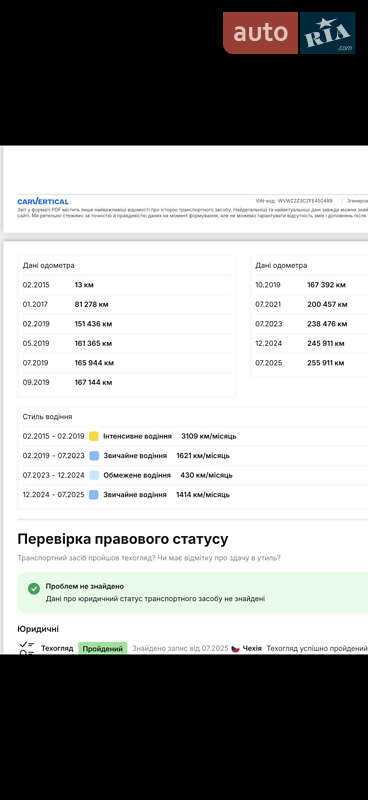368x800 pixels.
Task: Click the Czech flag icon
Action: click(x=235, y=648)
